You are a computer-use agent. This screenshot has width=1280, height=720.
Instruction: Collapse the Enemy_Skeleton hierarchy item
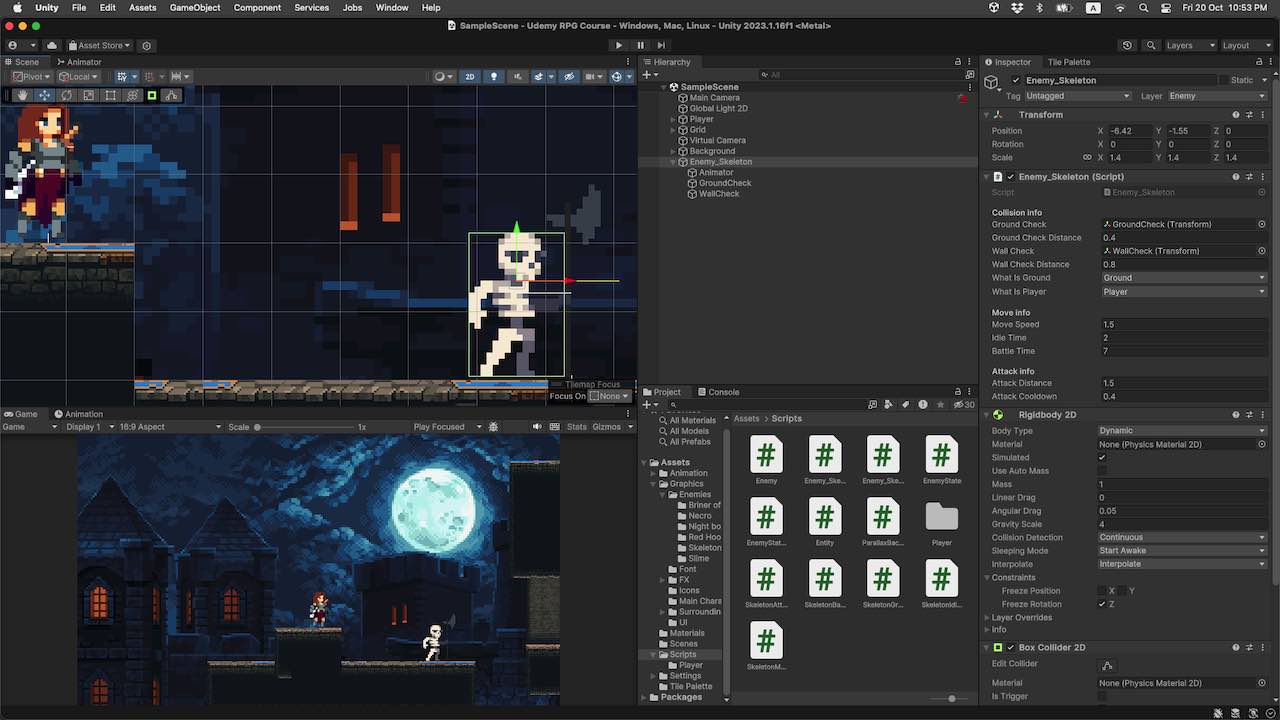673,162
